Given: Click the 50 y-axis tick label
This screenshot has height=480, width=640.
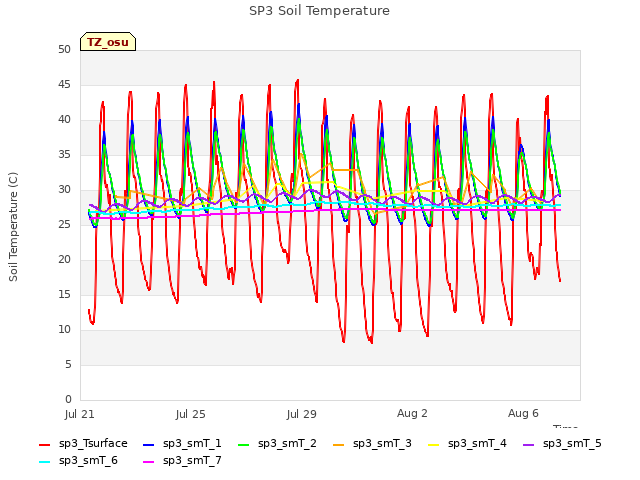Looking at the screenshot, I should pyautogui.click(x=64, y=49).
